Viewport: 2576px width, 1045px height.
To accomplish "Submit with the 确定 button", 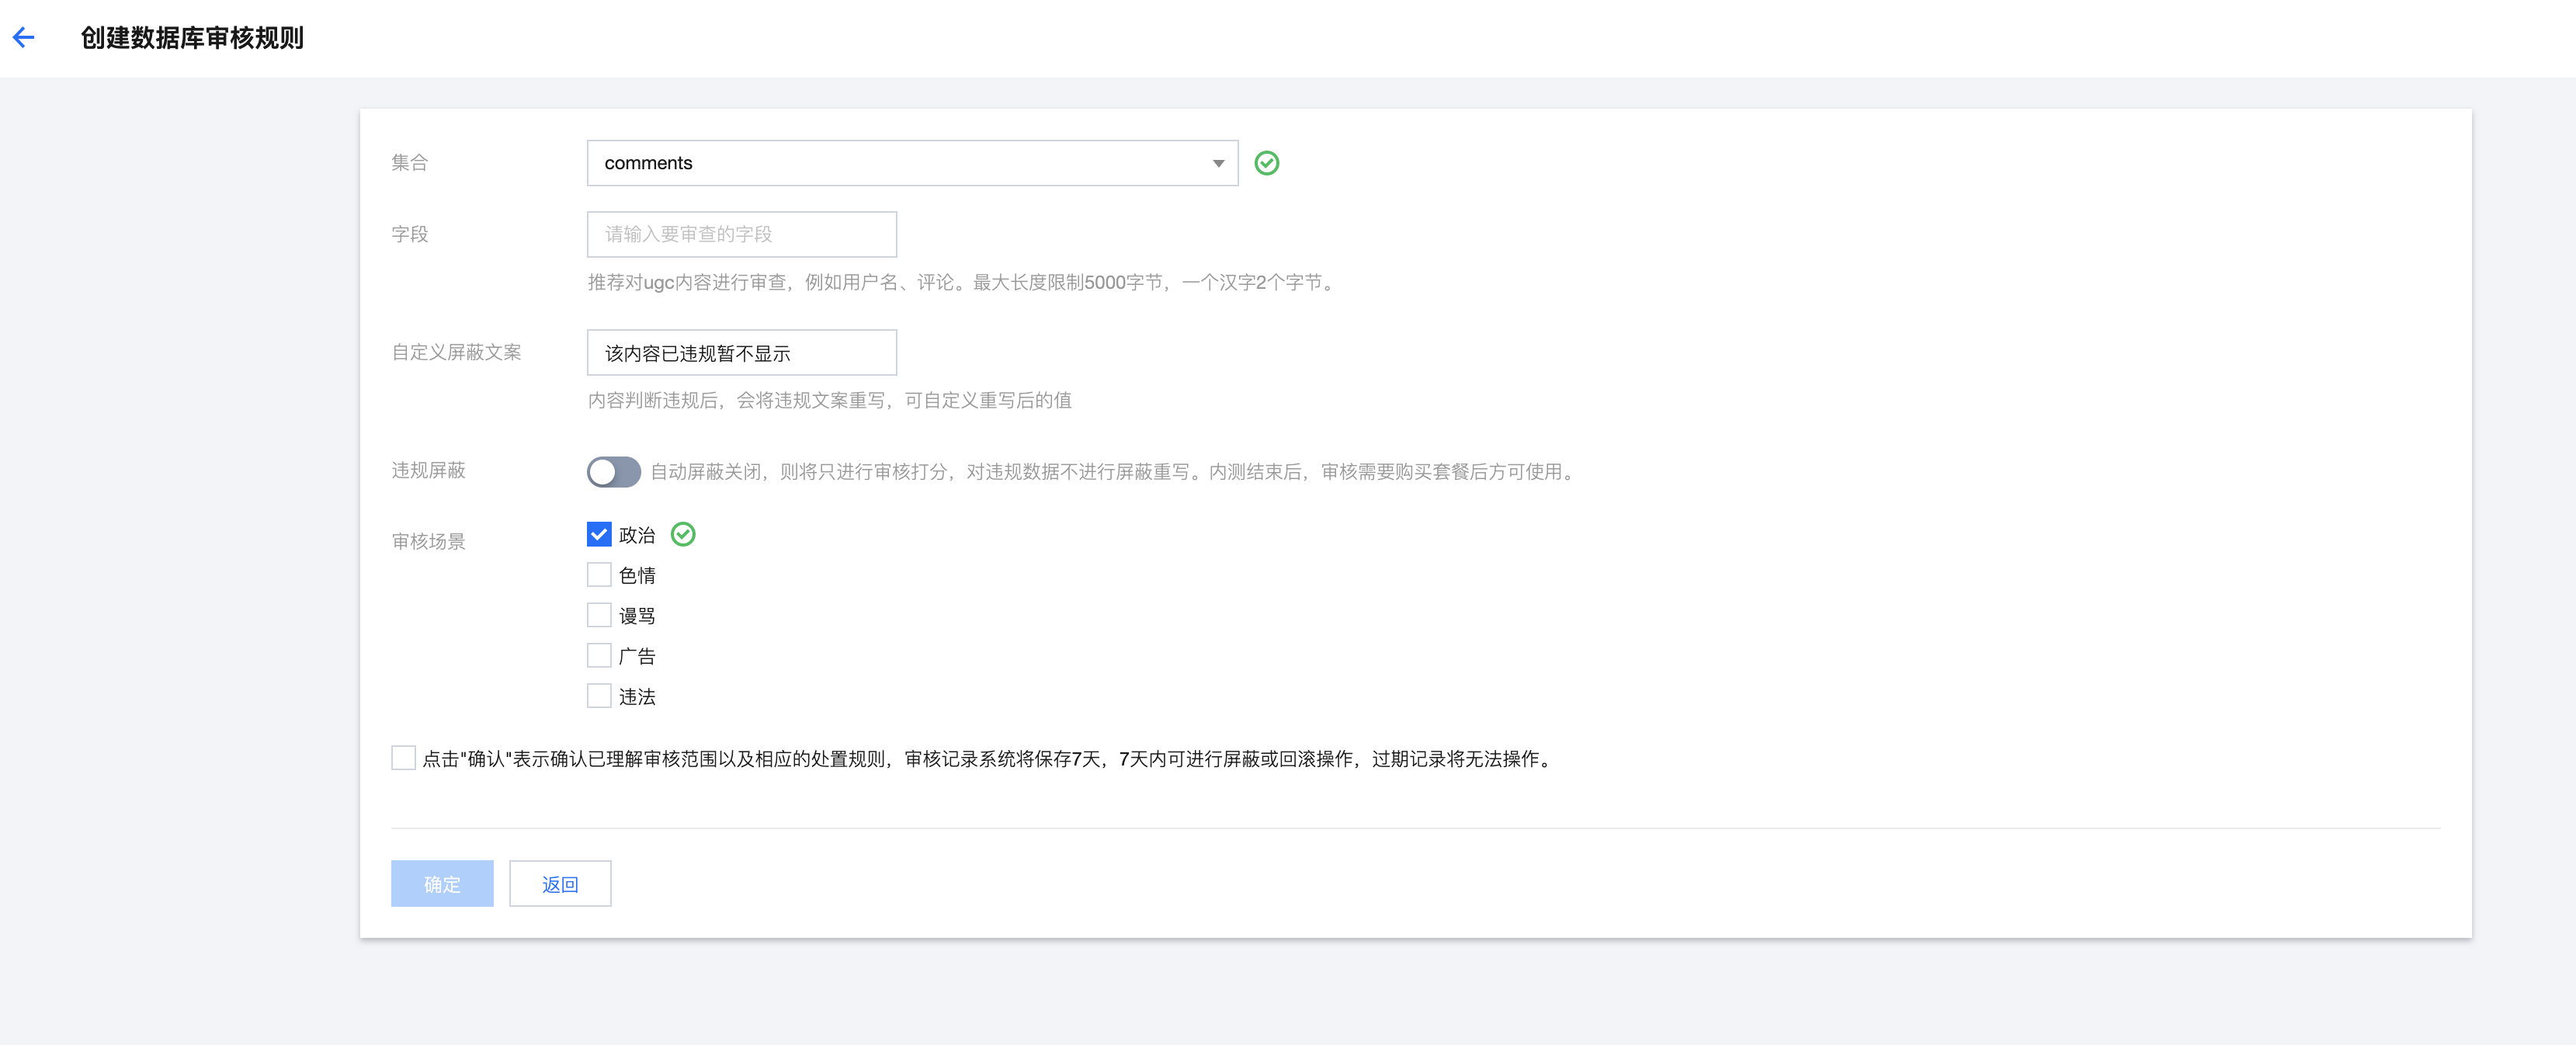I will [442, 884].
